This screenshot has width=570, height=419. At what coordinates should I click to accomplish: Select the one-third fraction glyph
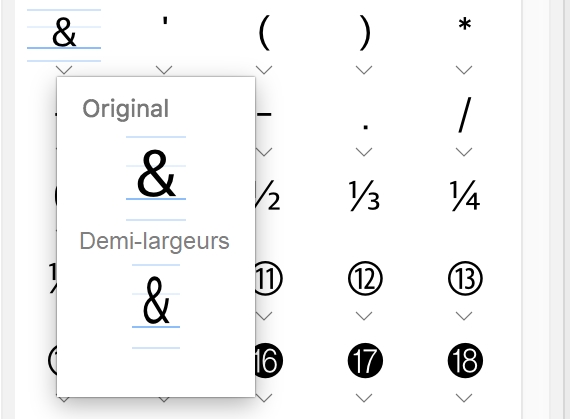(x=364, y=197)
